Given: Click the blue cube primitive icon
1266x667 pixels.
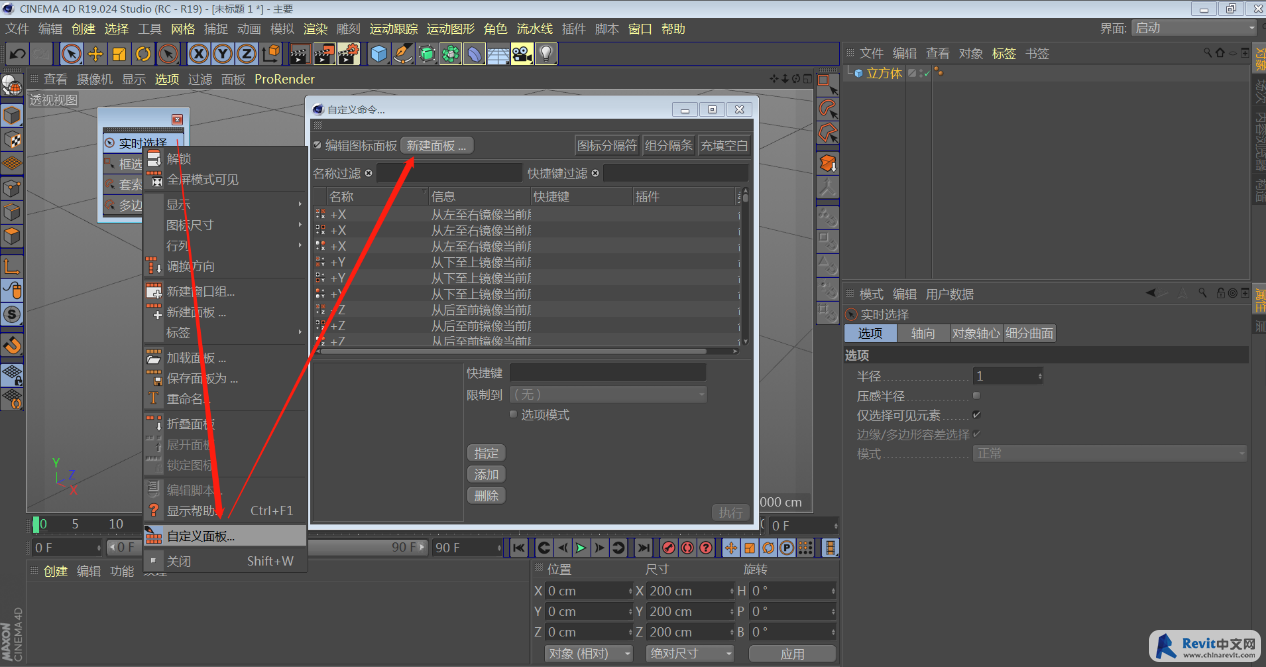Looking at the screenshot, I should (x=379, y=53).
